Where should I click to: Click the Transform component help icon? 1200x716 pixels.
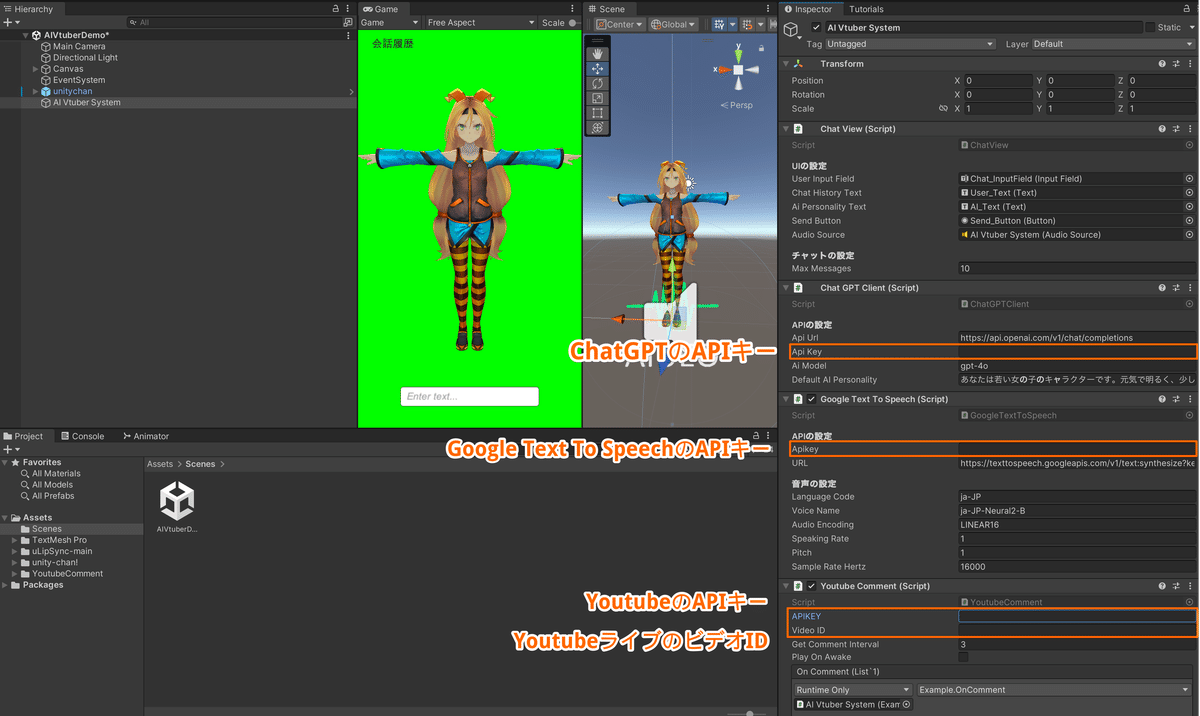[x=1161, y=63]
